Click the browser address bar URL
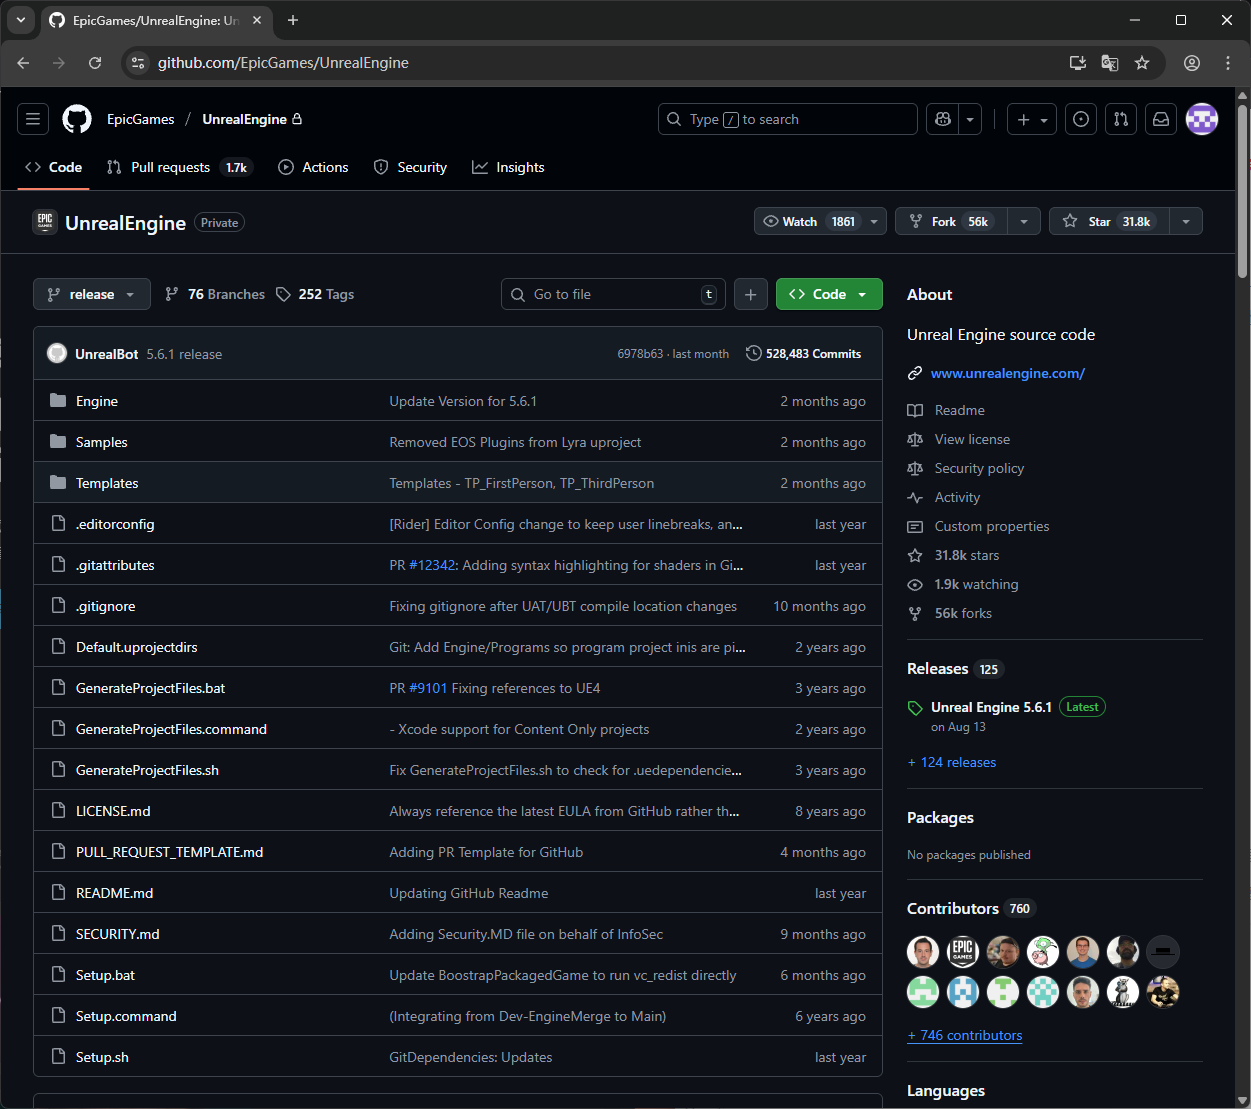The image size is (1251, 1109). point(283,62)
